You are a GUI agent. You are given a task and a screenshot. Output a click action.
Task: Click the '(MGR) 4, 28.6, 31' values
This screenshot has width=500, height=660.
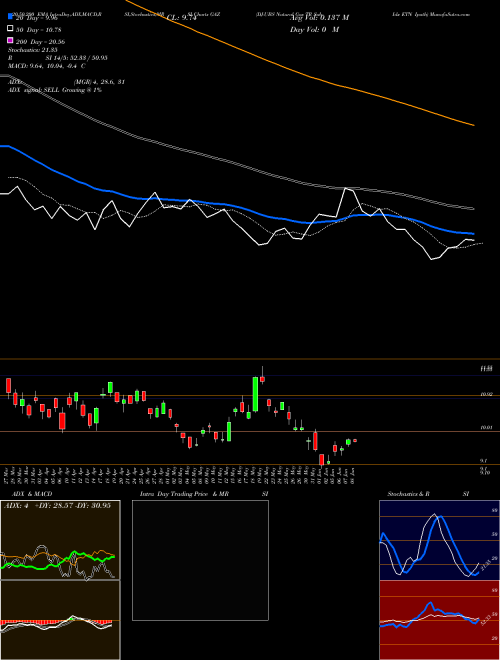[x=99, y=82]
